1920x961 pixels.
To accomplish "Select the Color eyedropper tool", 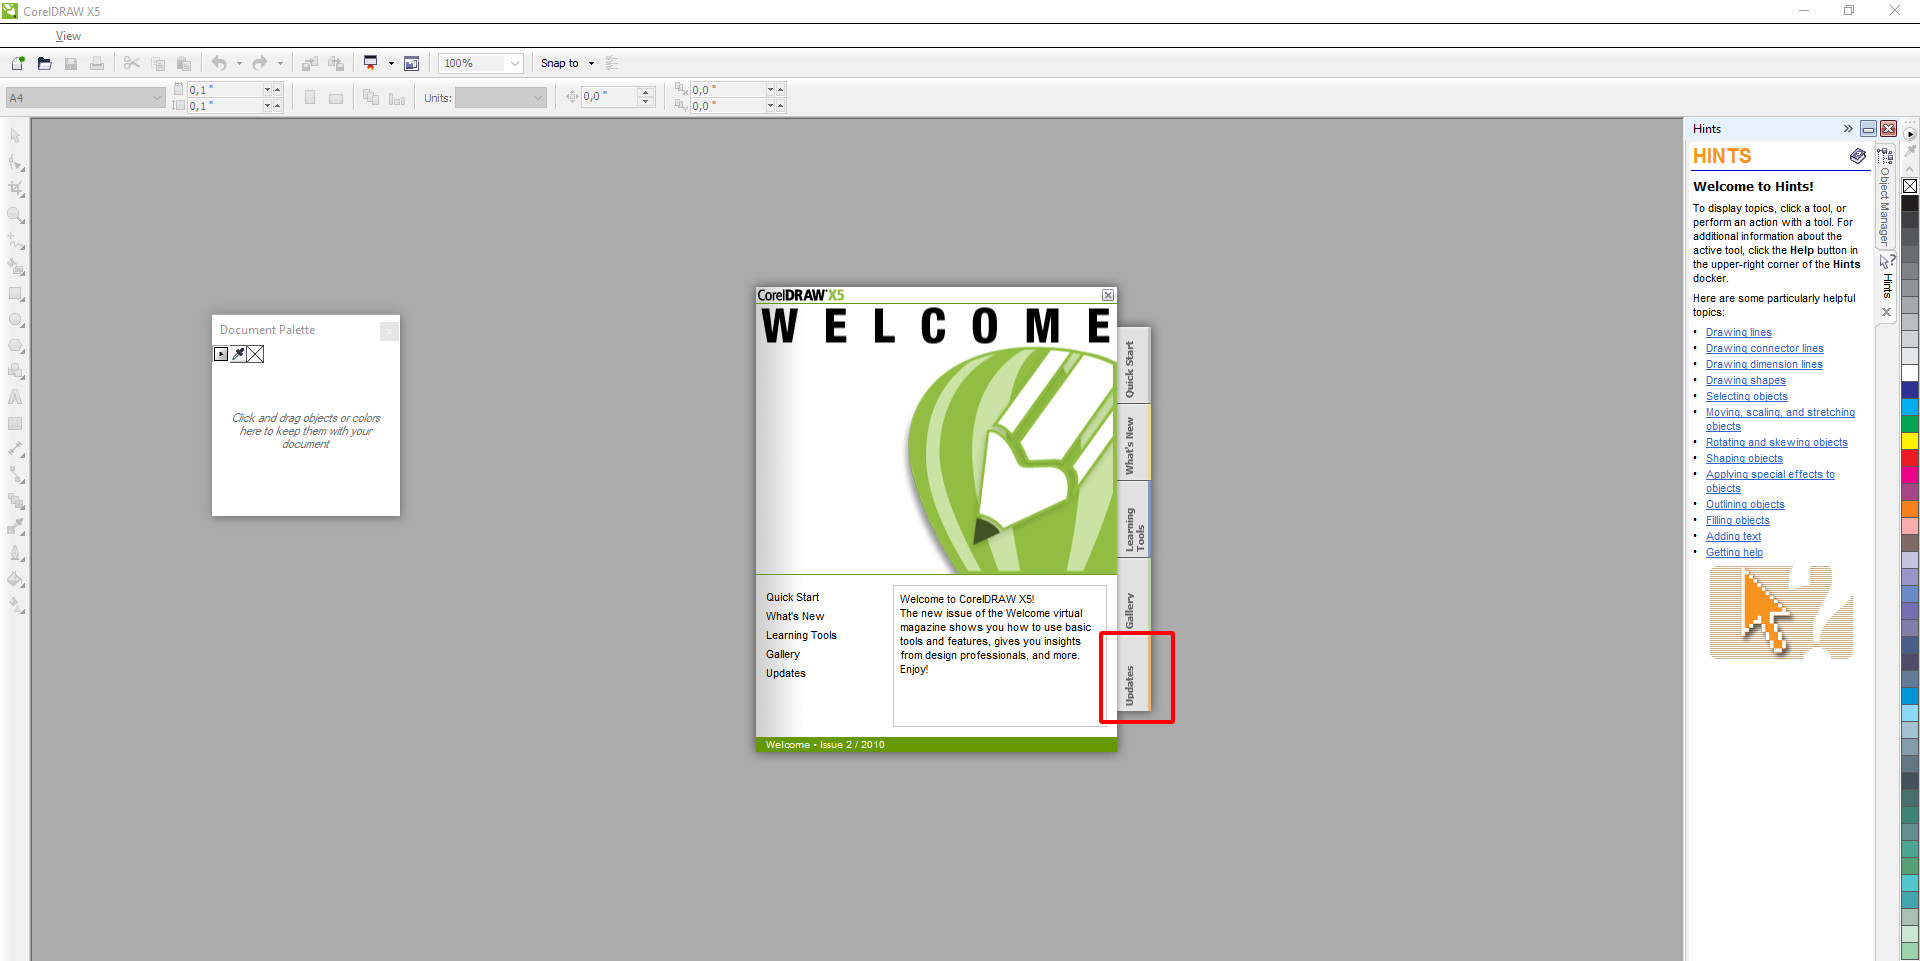I will click(16, 527).
